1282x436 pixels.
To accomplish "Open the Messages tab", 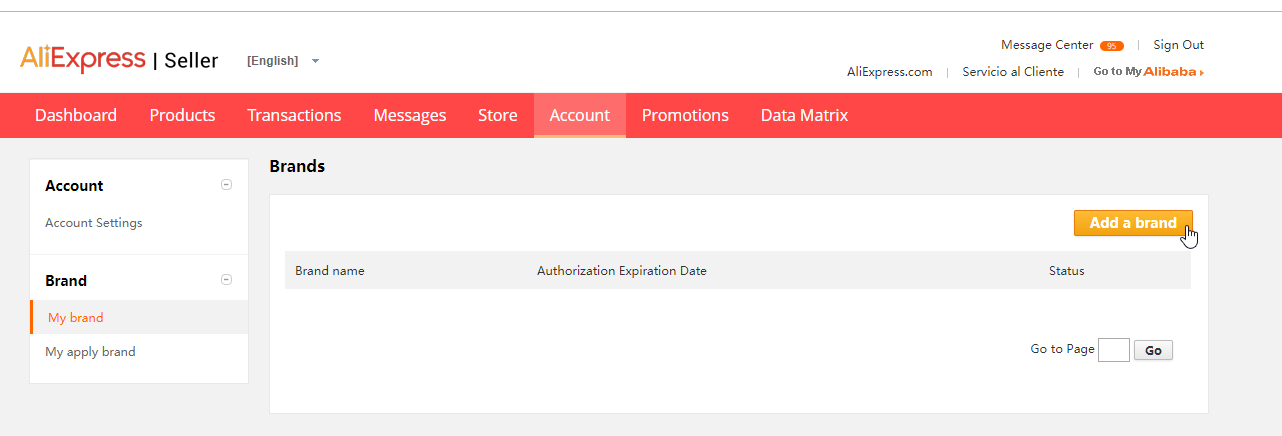I will tap(409, 115).
